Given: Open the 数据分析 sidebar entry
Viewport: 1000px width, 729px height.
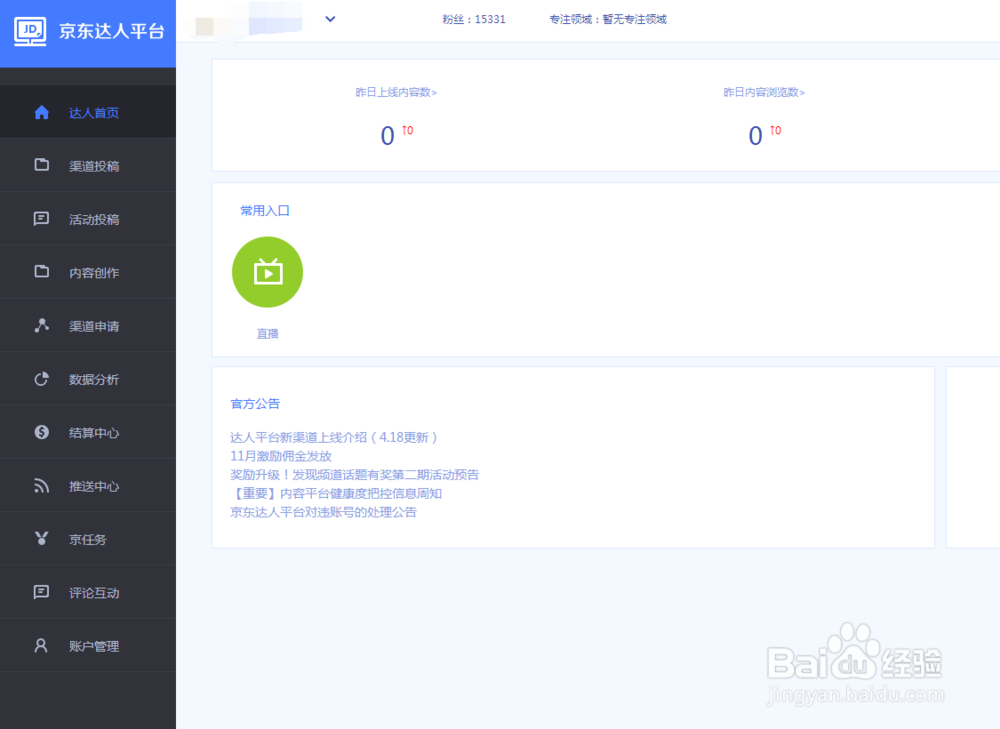Looking at the screenshot, I should (x=88, y=379).
